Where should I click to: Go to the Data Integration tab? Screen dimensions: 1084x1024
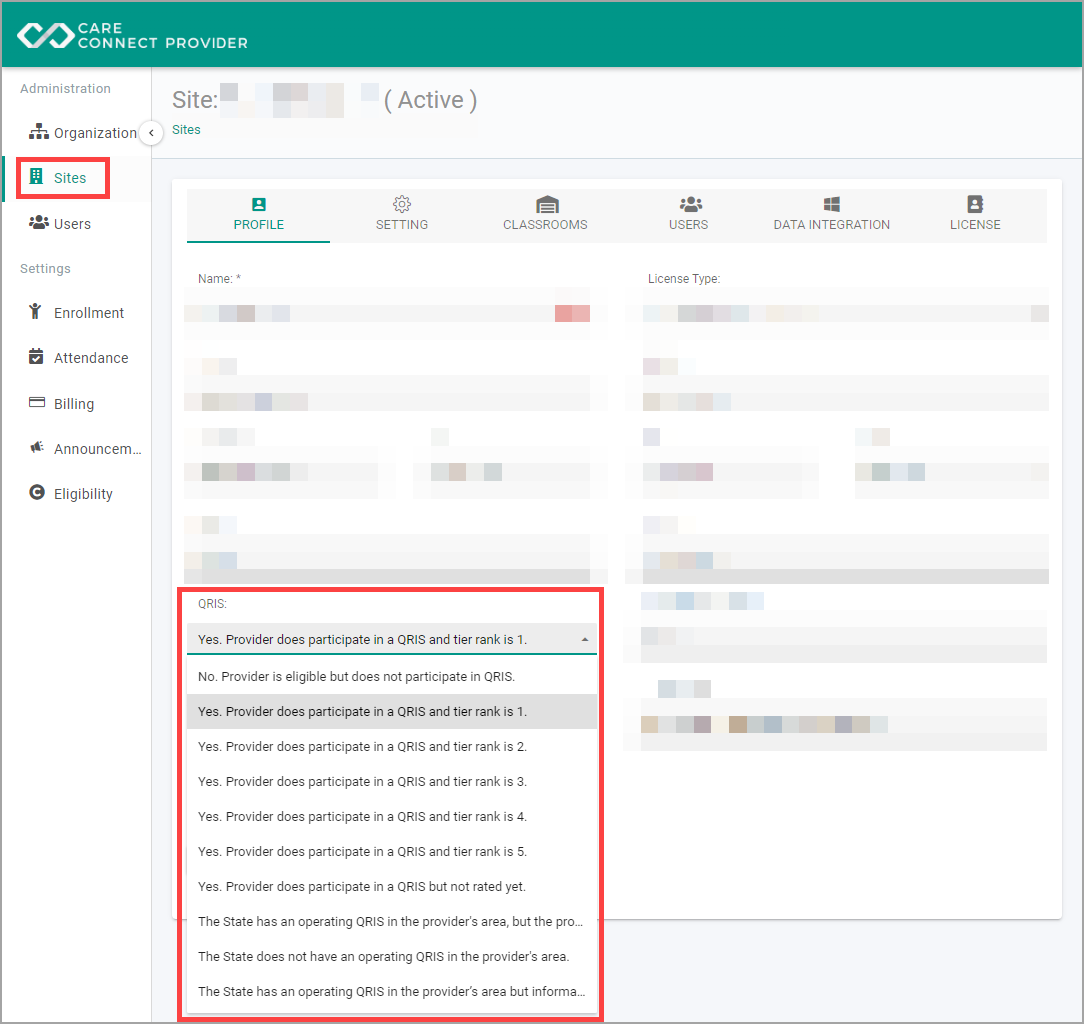point(831,214)
